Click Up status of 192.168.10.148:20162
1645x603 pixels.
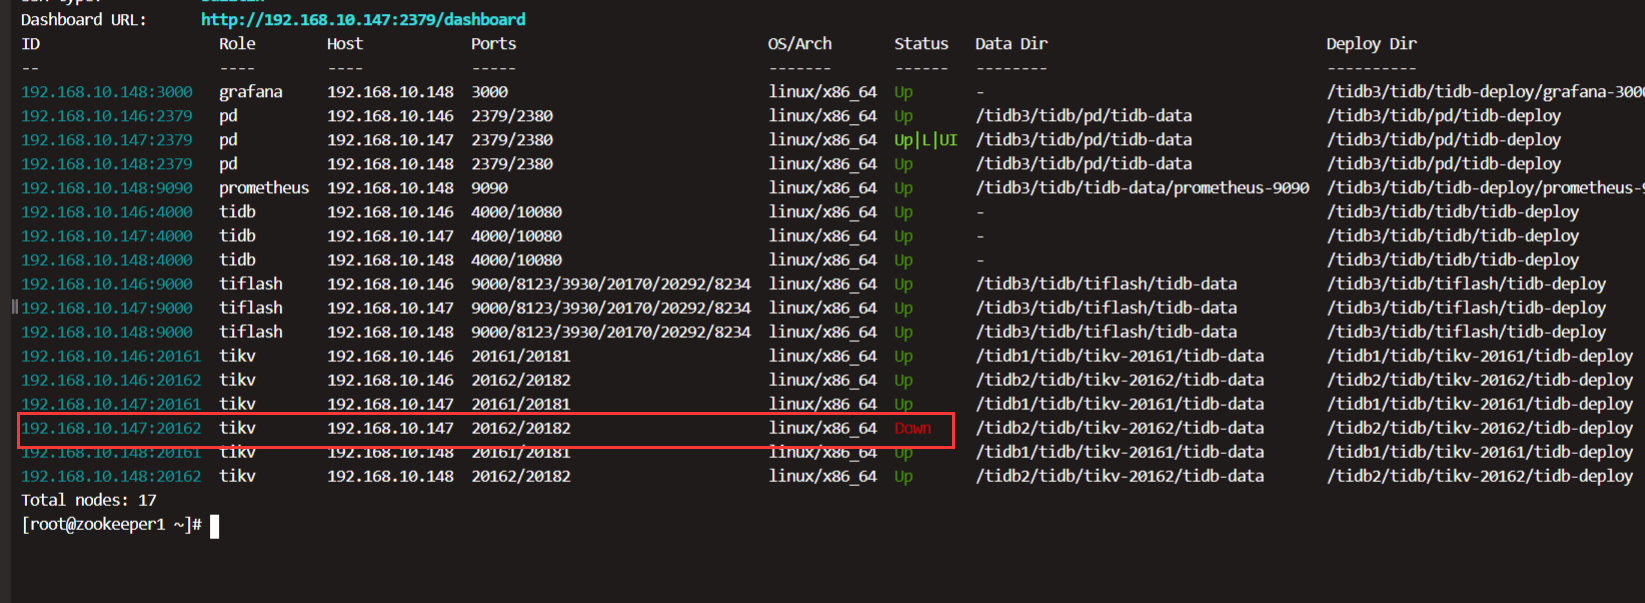[903, 477]
